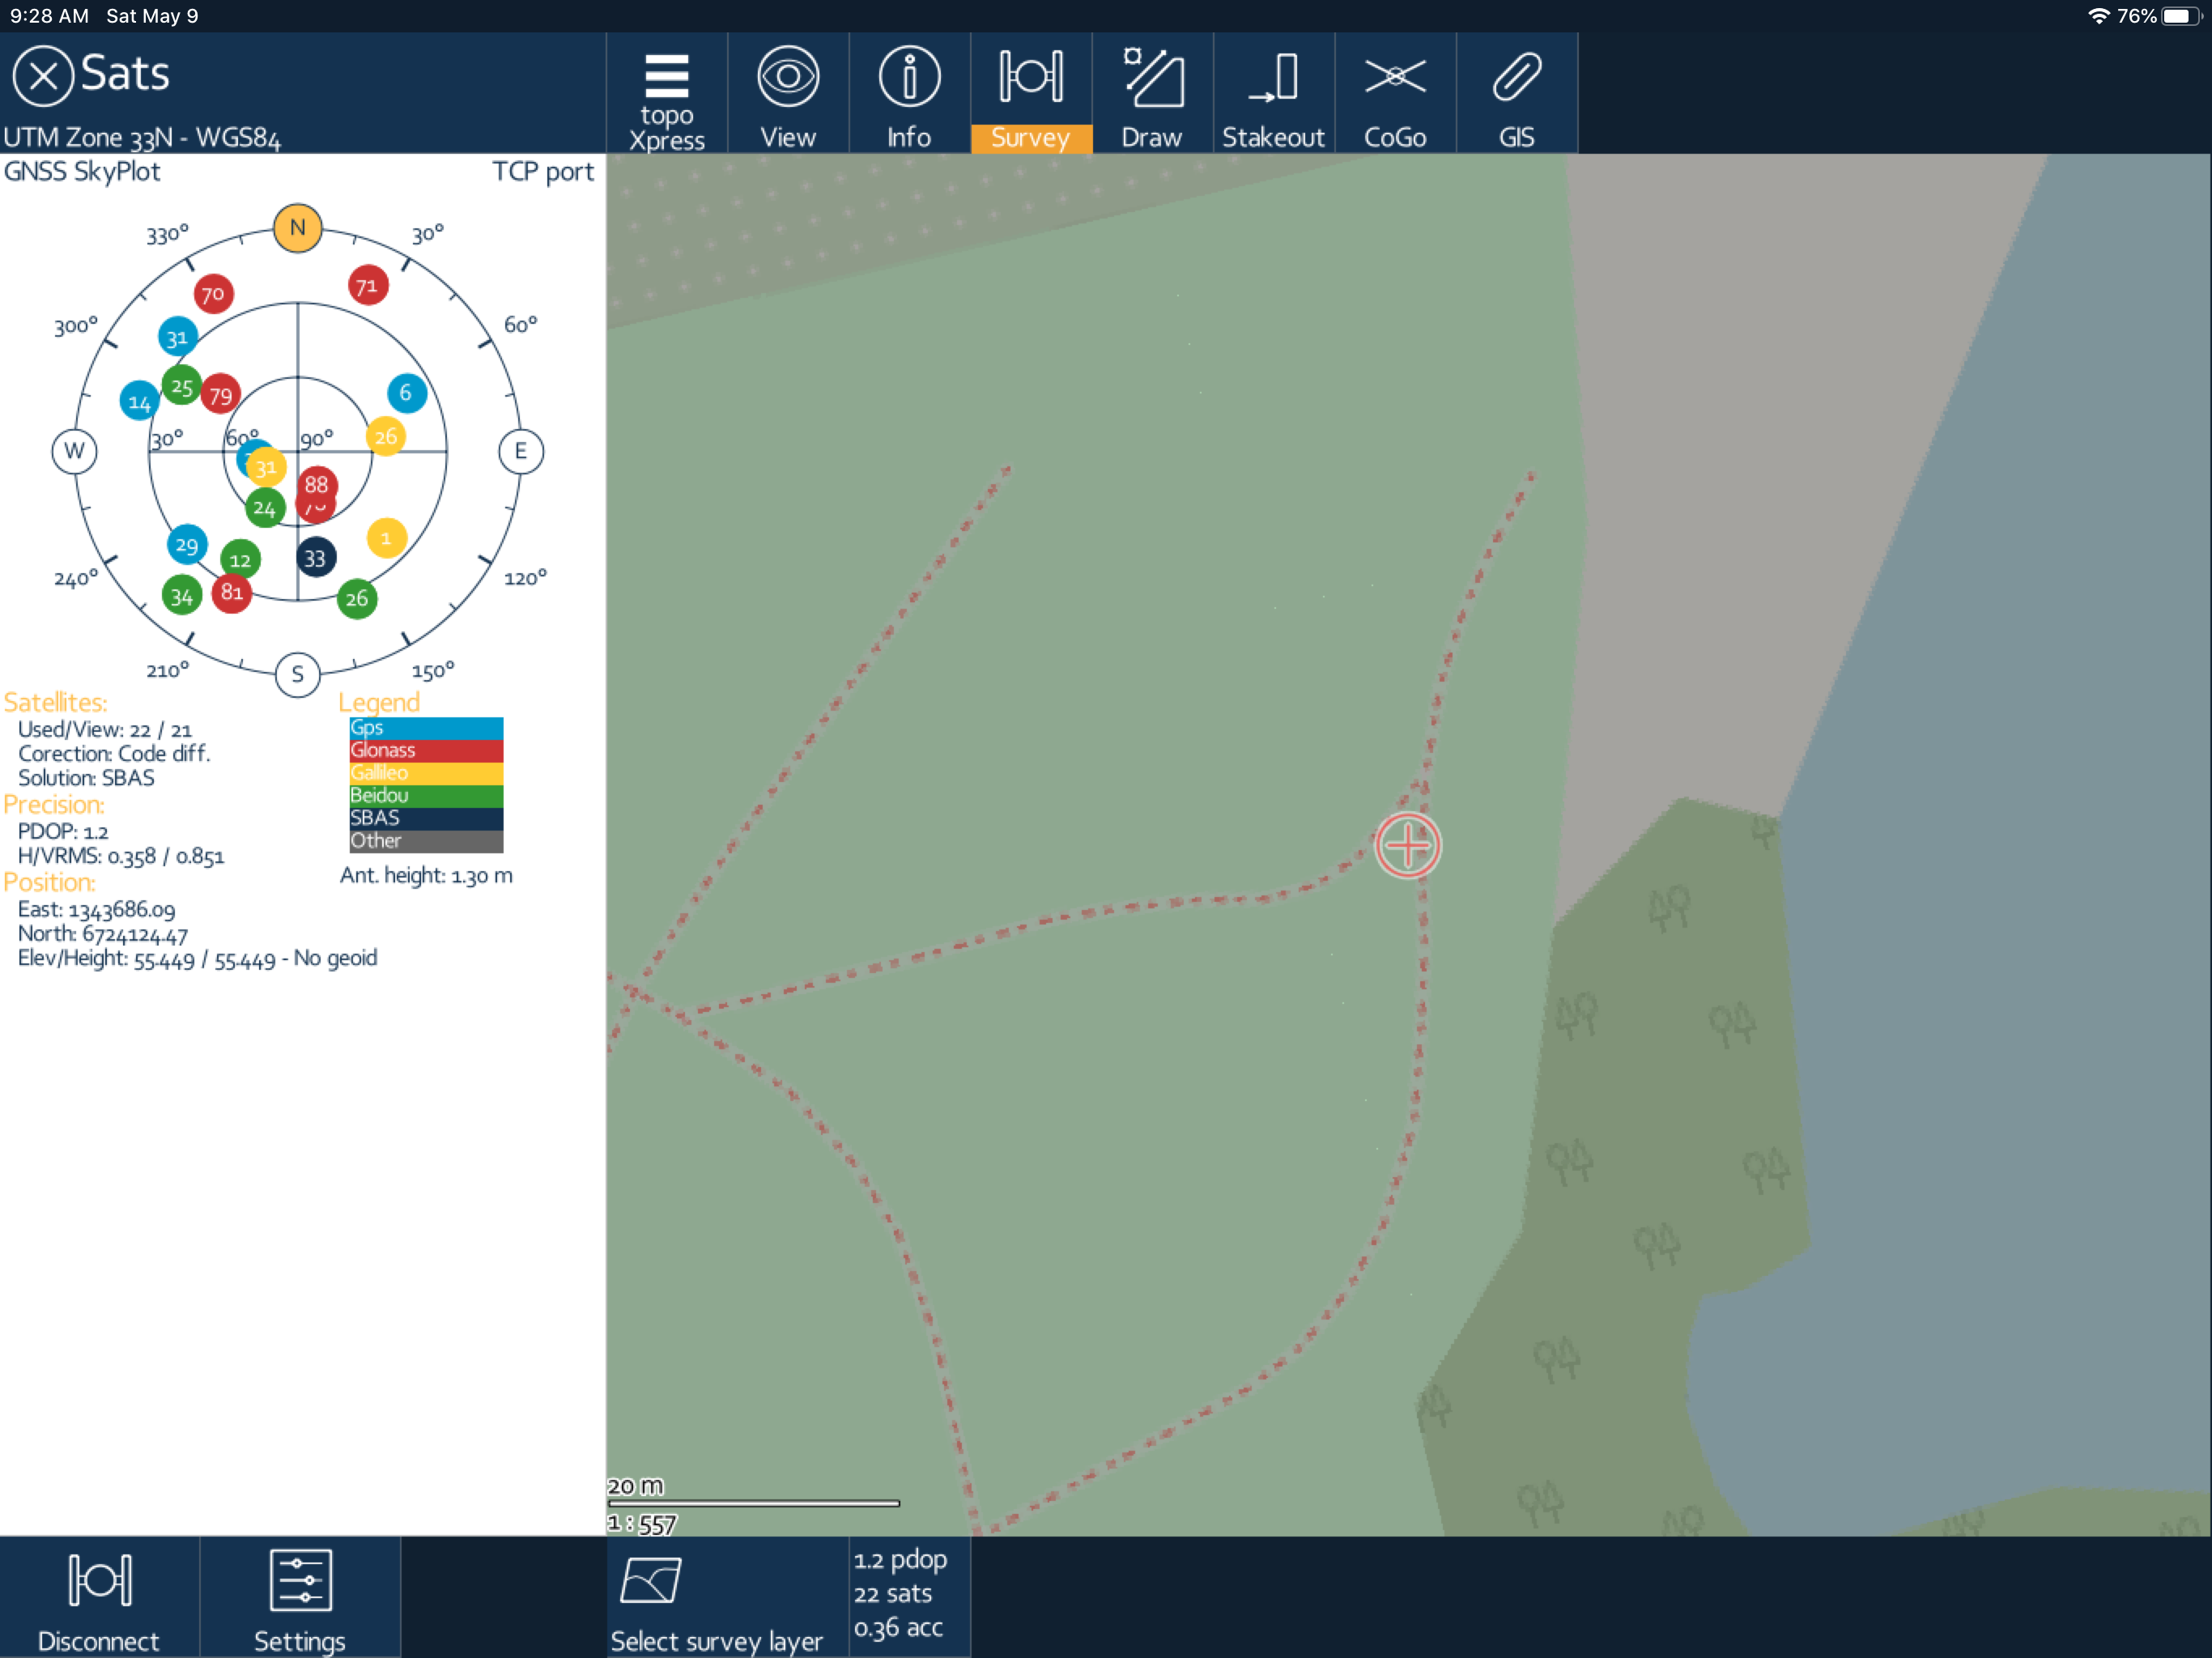The width and height of the screenshot is (2212, 1658).
Task: Tap the North marker on skyplot
Action: [297, 228]
